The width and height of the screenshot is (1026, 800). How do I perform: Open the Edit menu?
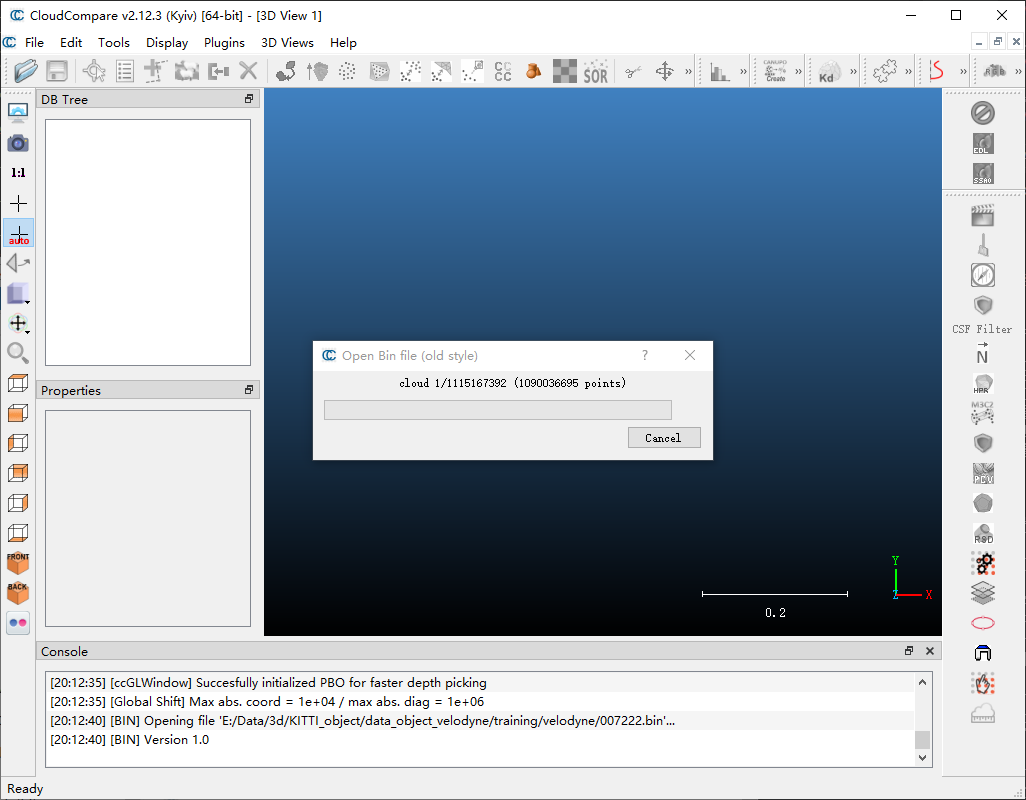tap(71, 43)
